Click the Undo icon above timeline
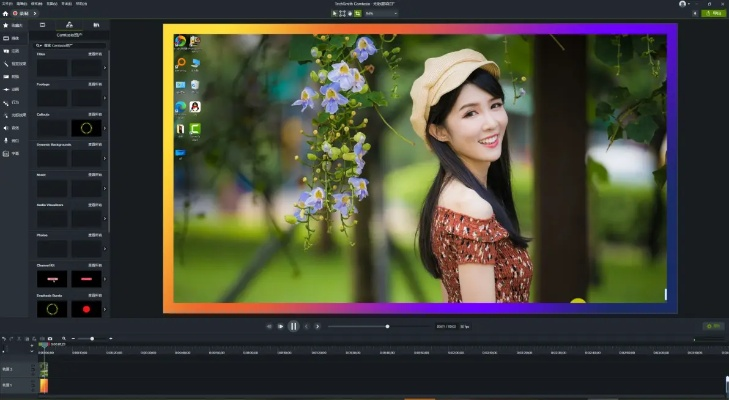Screen dimensions: 729x400 4,339
